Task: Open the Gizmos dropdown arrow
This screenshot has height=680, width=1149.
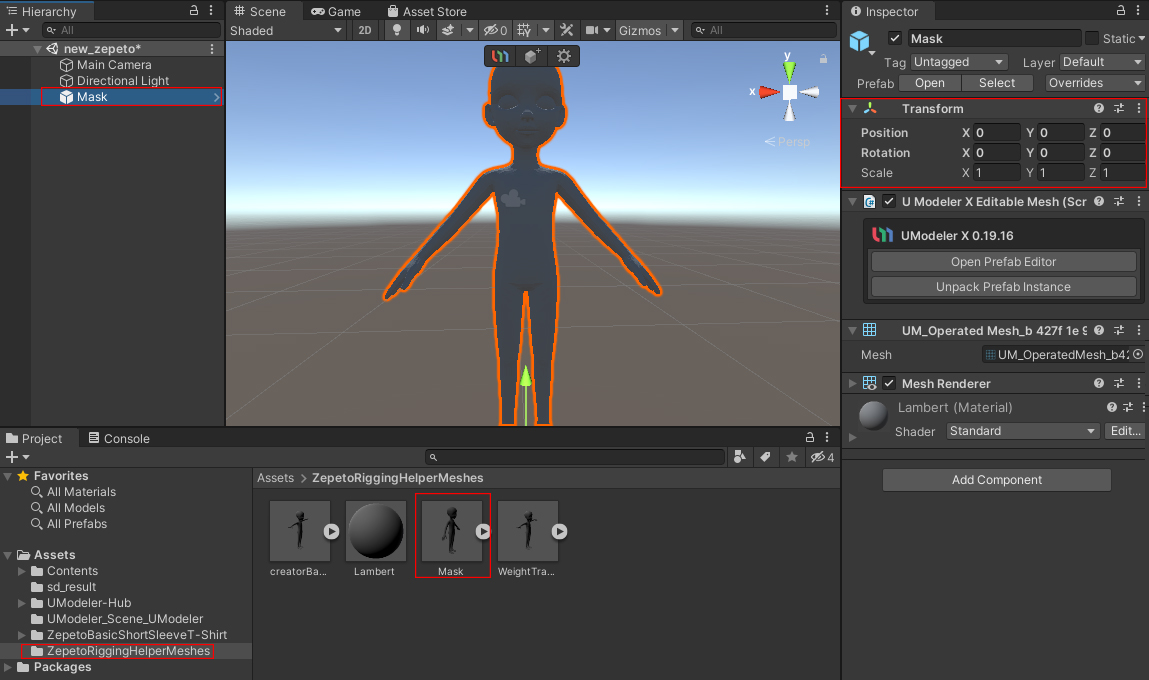Action: (x=675, y=30)
